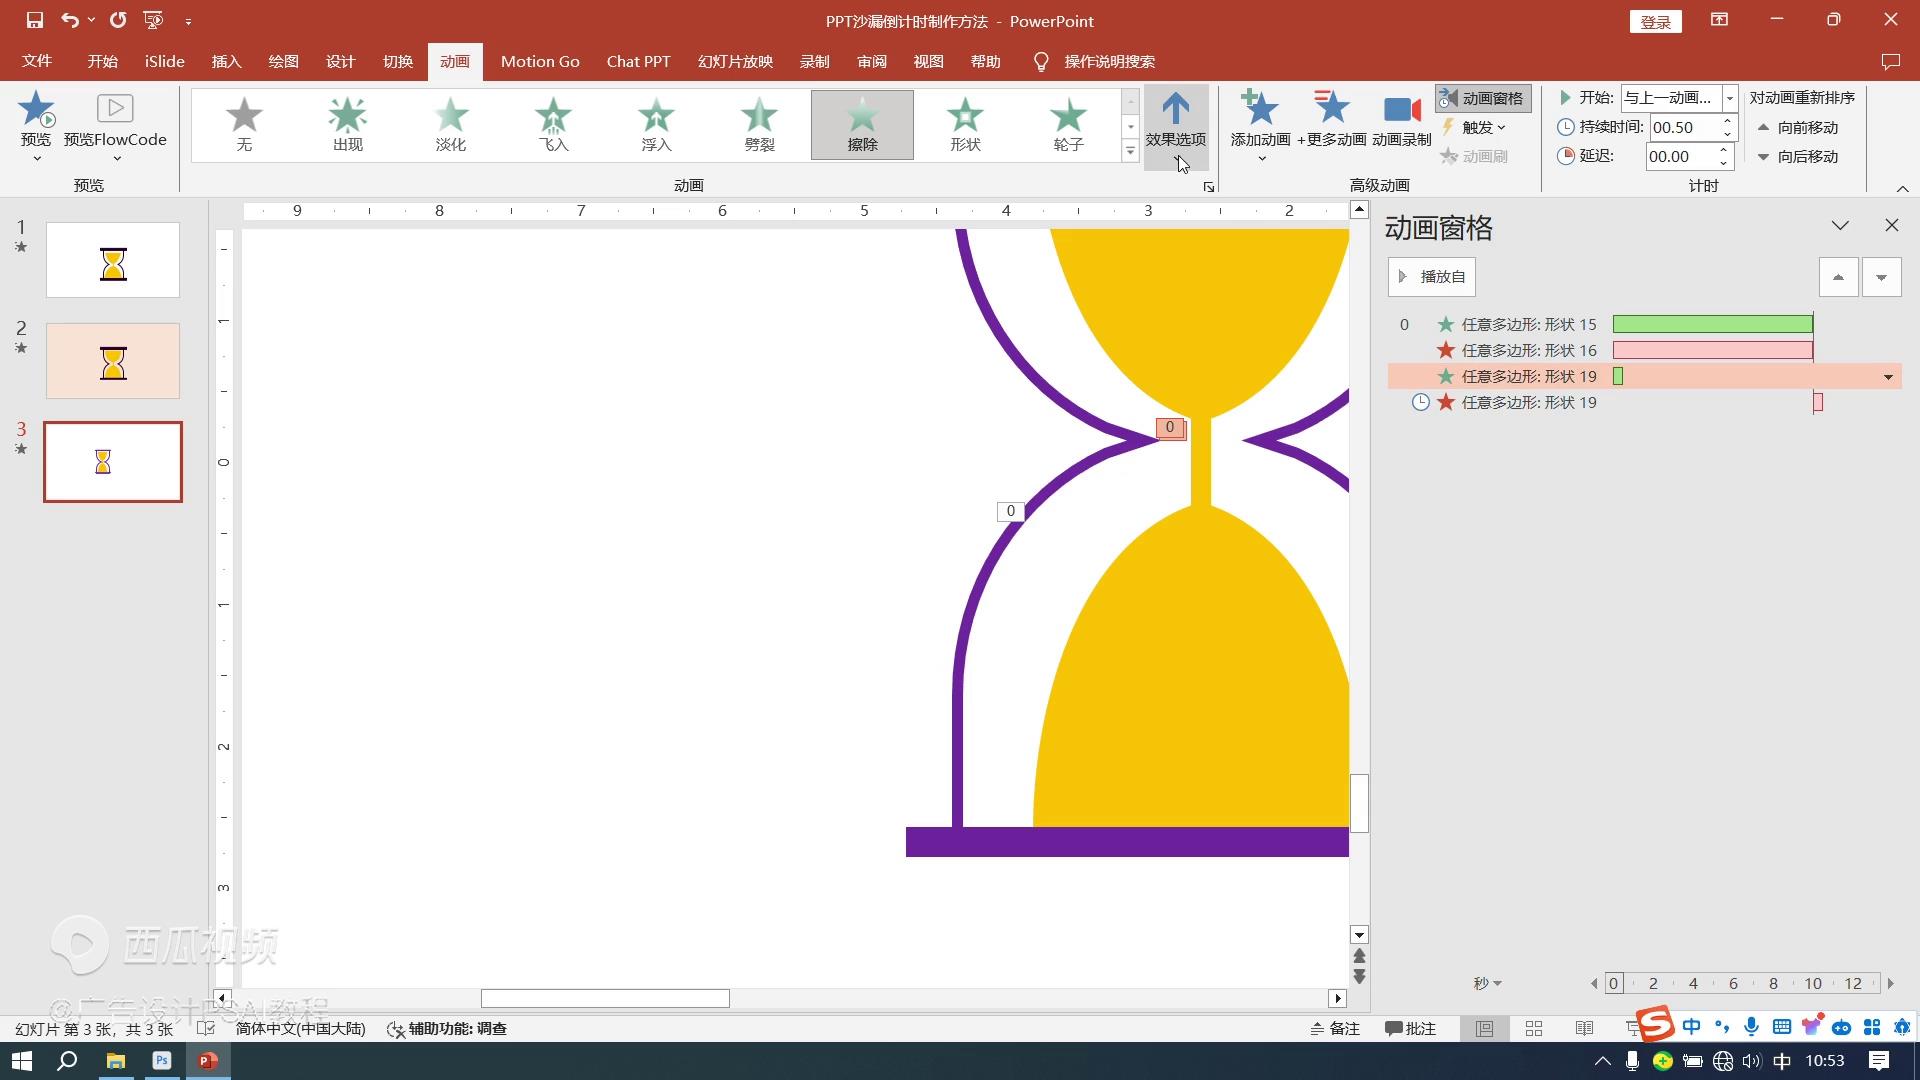Click the 擦除 (Erase) animation effect icon

click(860, 123)
